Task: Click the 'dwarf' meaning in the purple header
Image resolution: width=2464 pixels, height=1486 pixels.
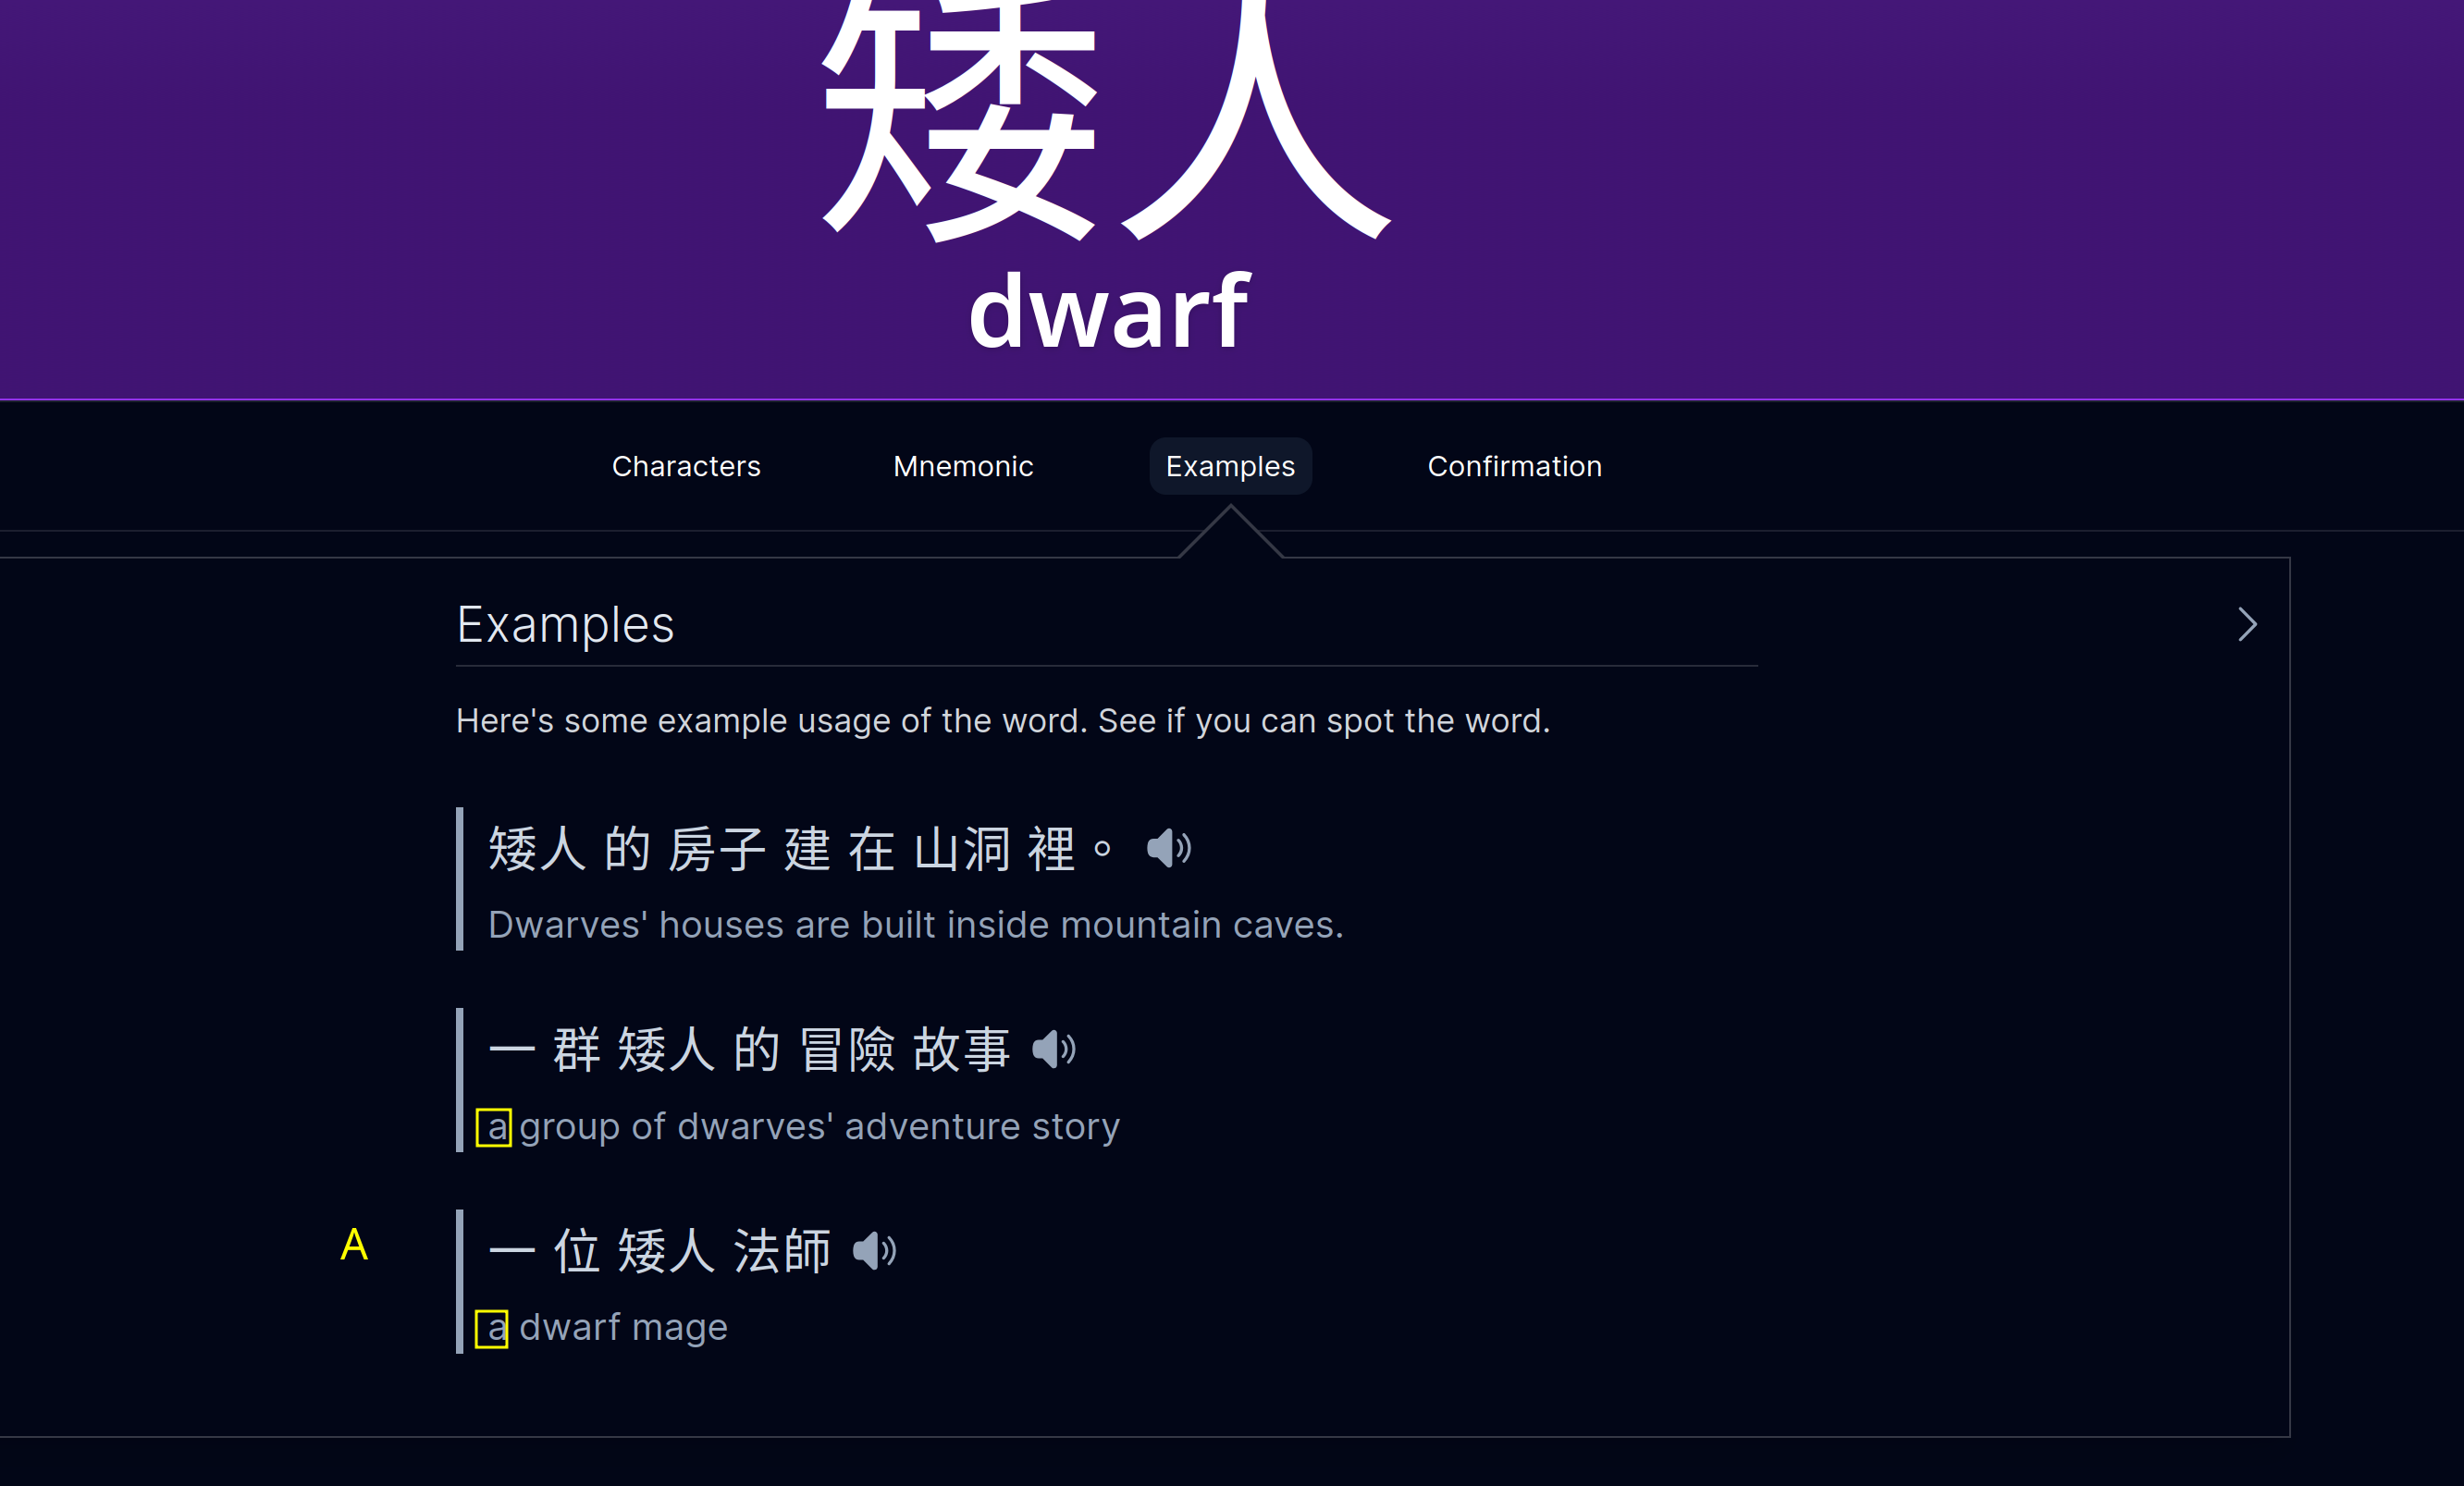Action: 1108,312
